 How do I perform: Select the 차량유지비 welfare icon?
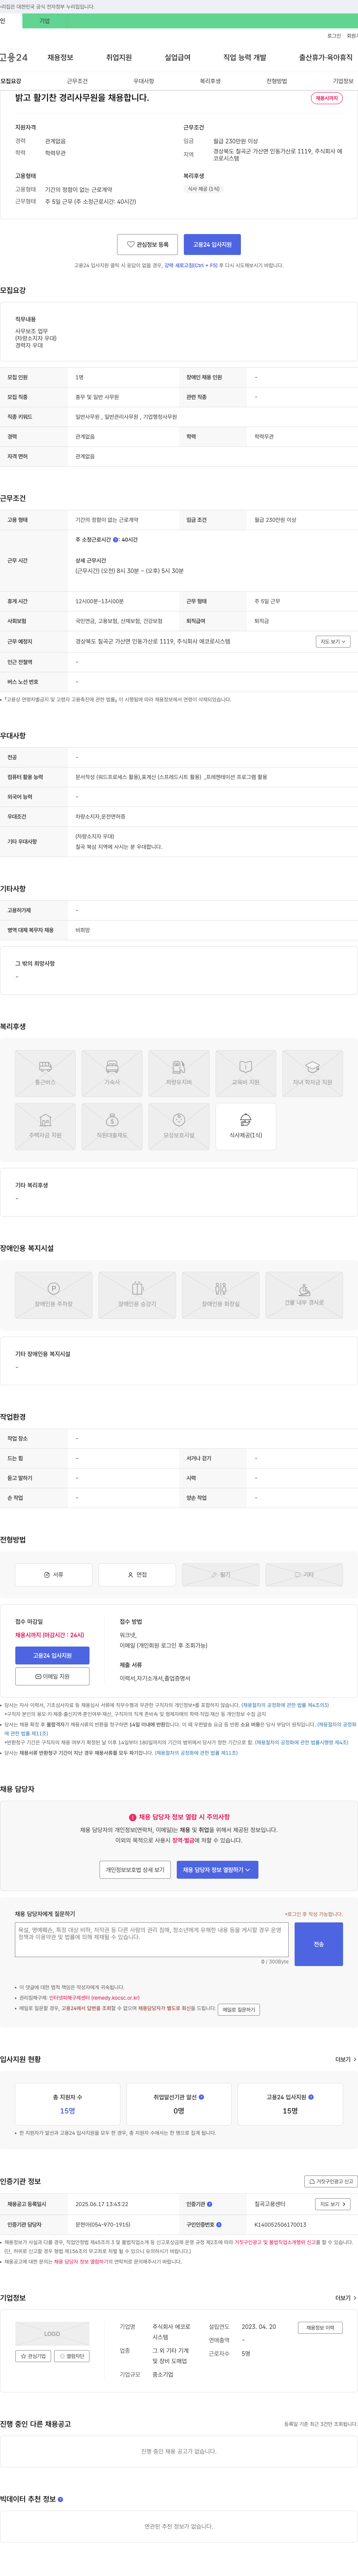179,1073
